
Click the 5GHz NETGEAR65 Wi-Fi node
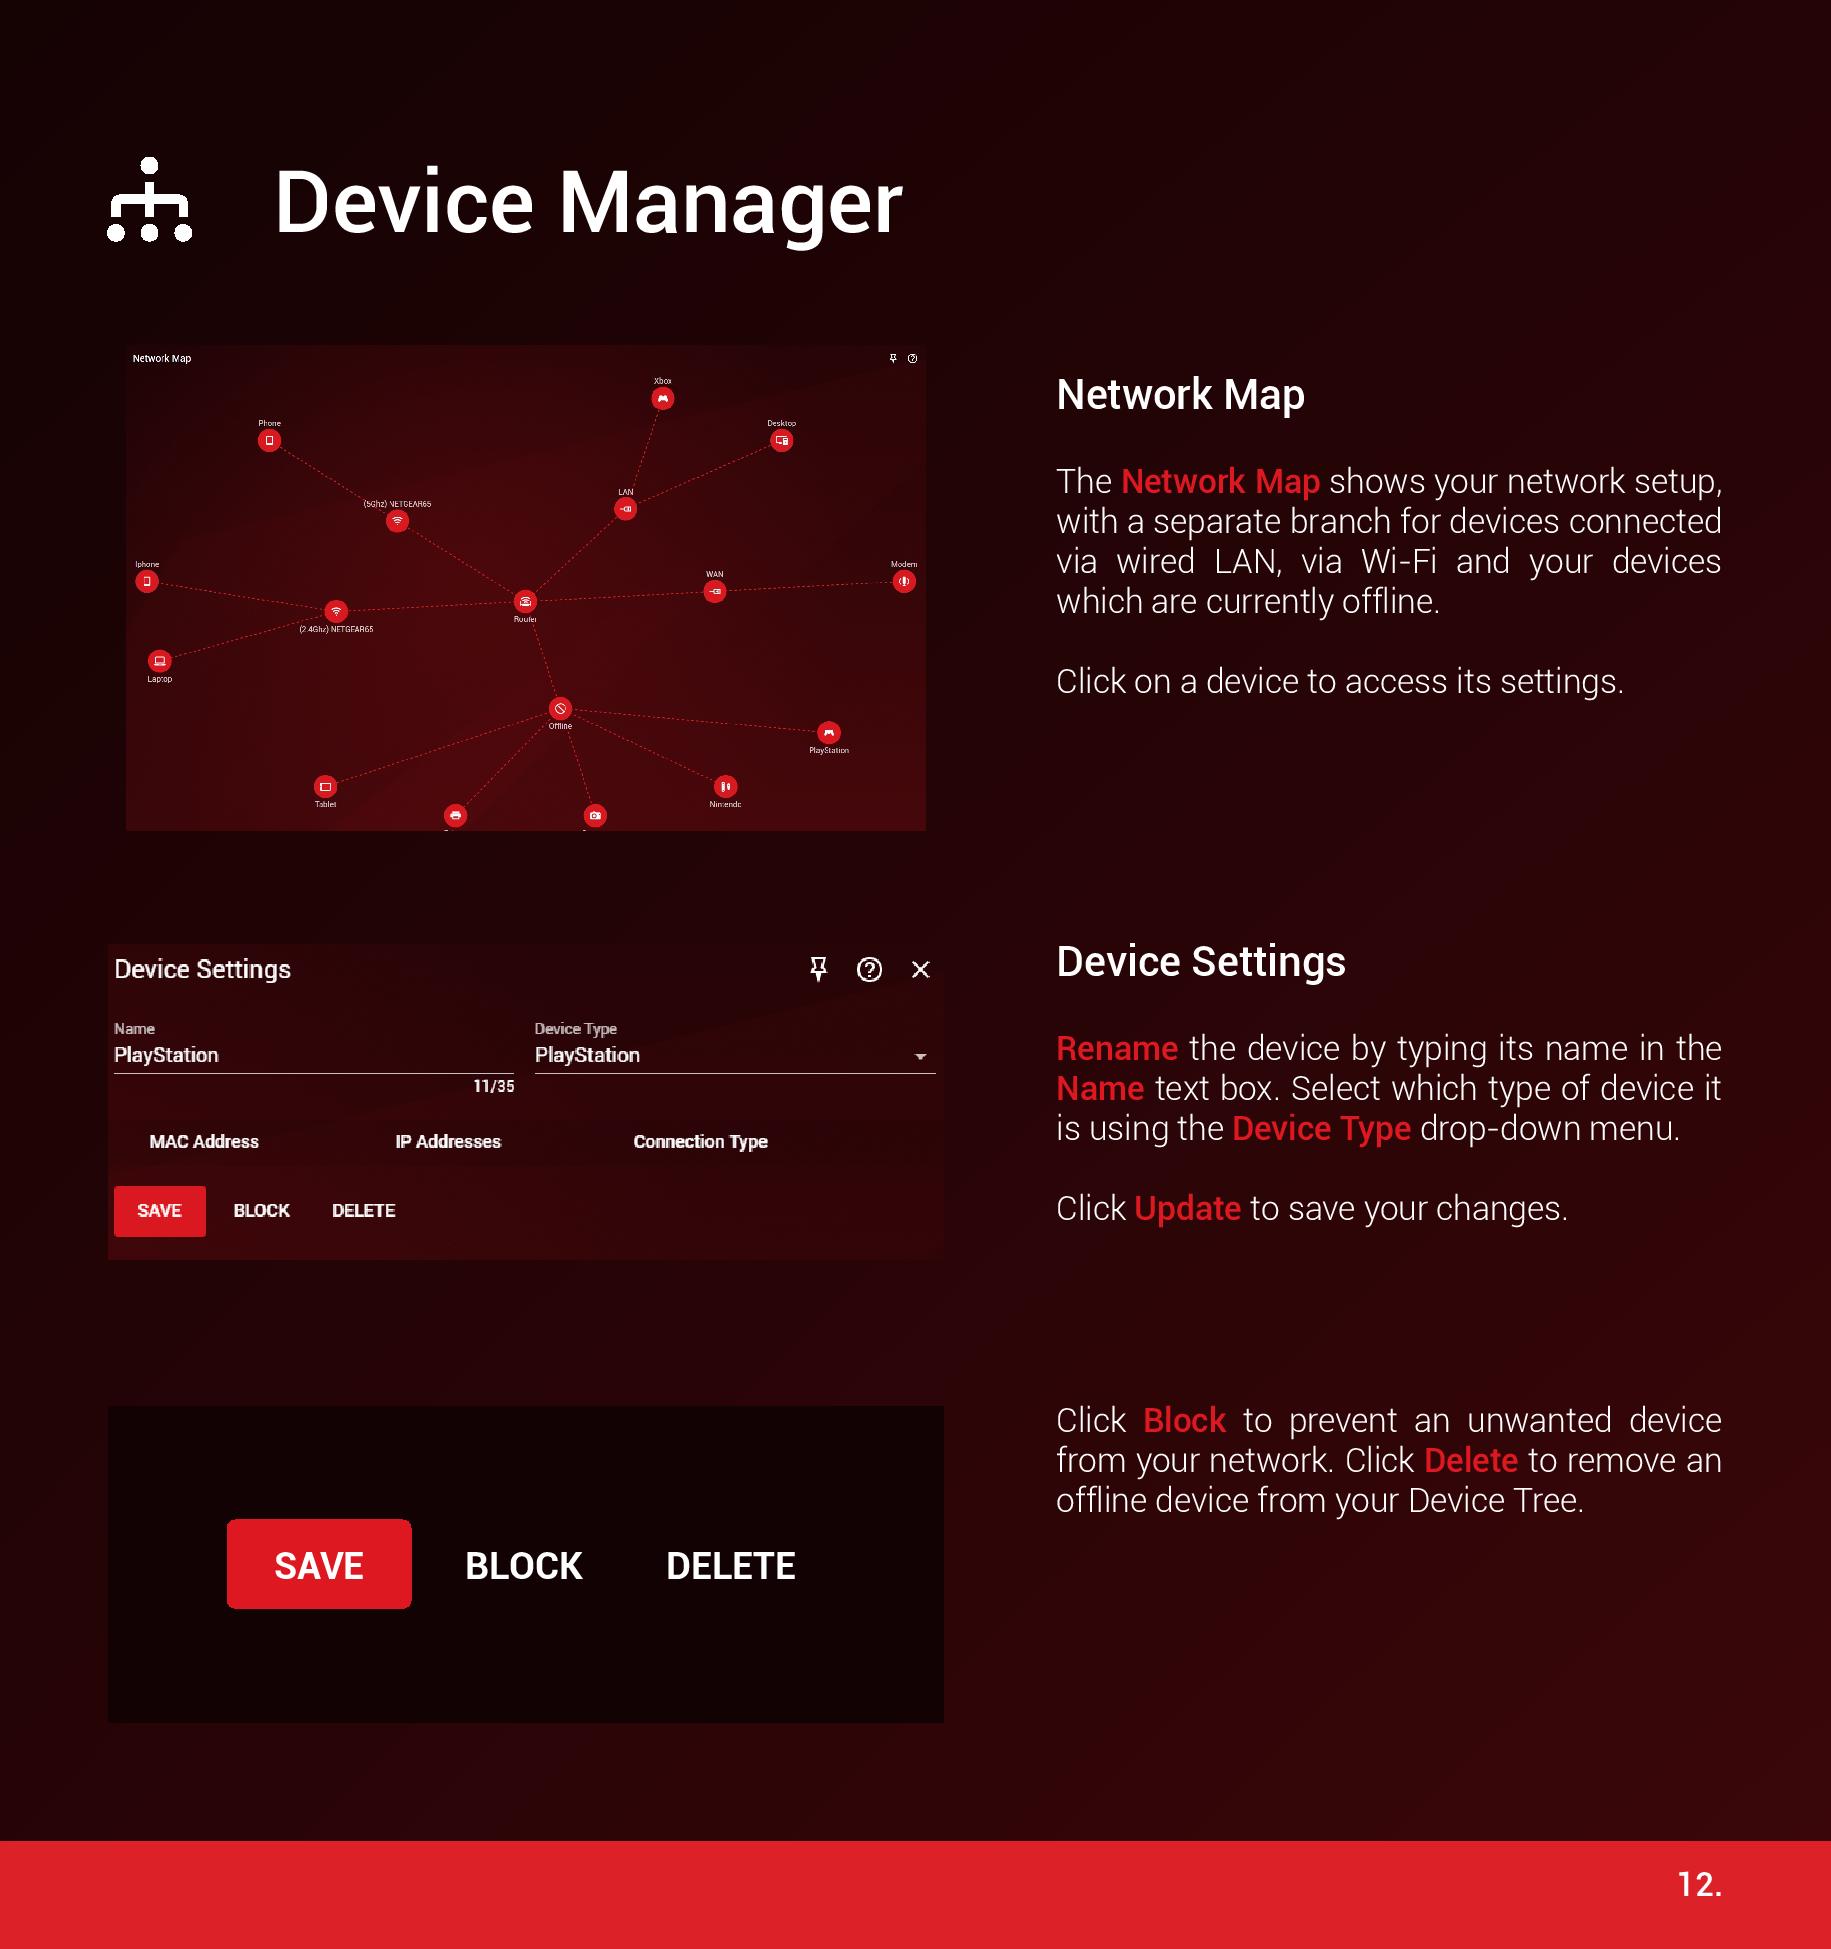397,521
